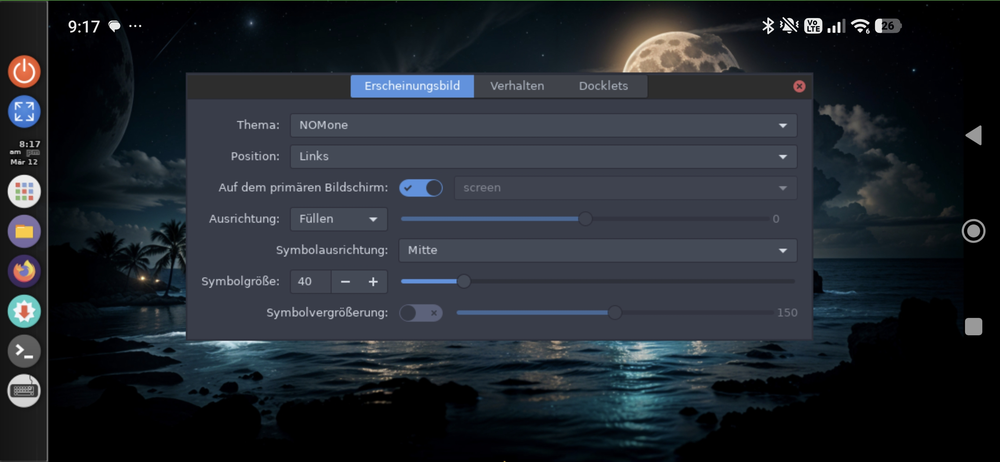
Task: Open the Thema dropdown showing NOMone
Action: (x=543, y=125)
